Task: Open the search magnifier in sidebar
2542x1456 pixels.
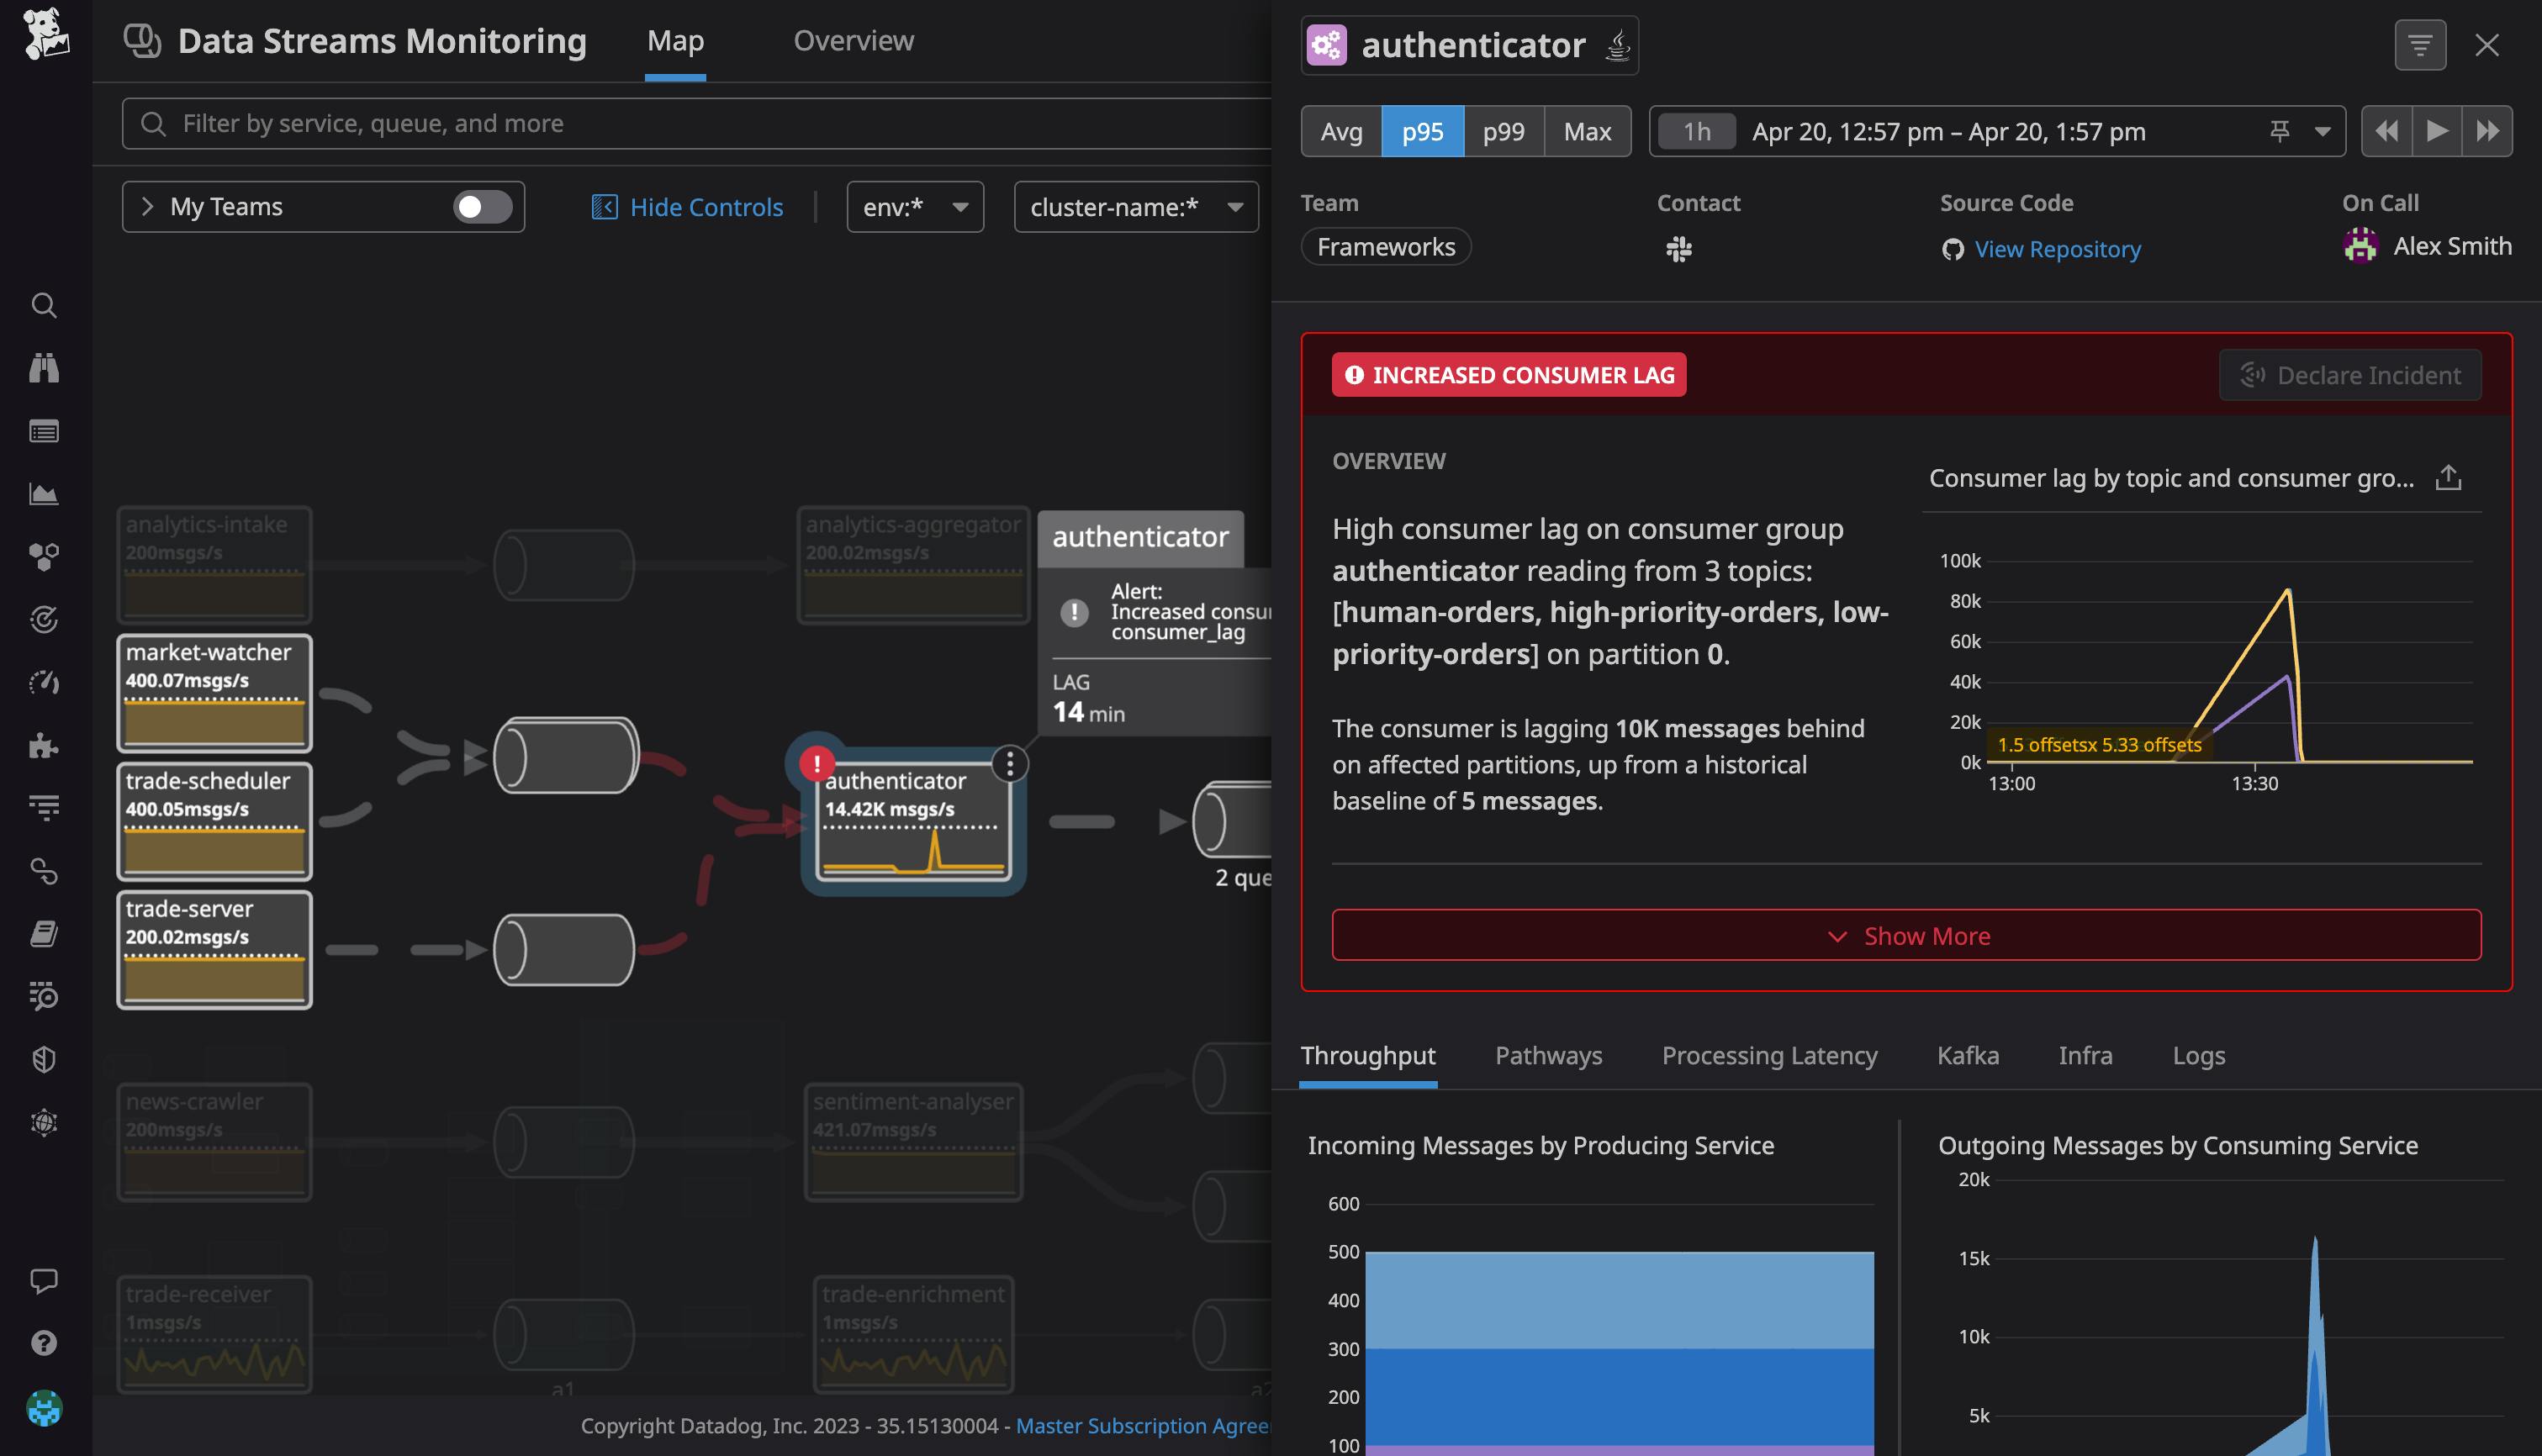Action: 44,305
